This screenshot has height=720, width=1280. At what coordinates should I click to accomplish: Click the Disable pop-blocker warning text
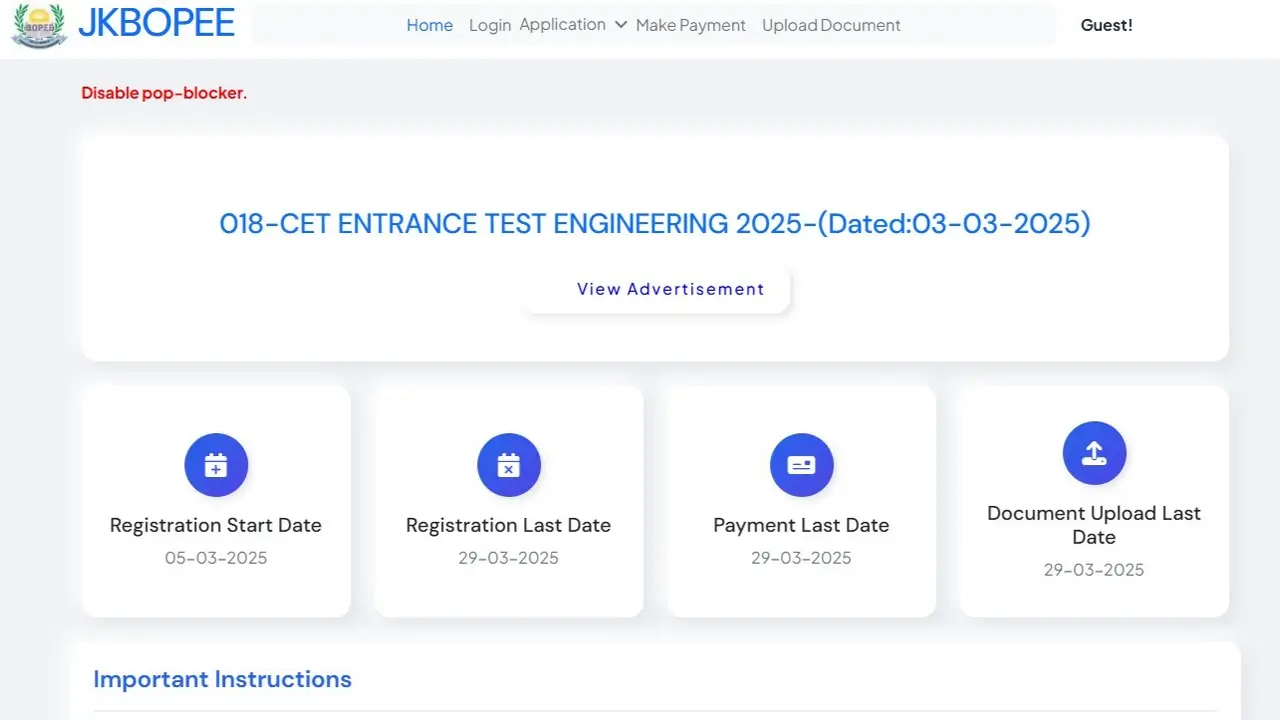[x=163, y=92]
